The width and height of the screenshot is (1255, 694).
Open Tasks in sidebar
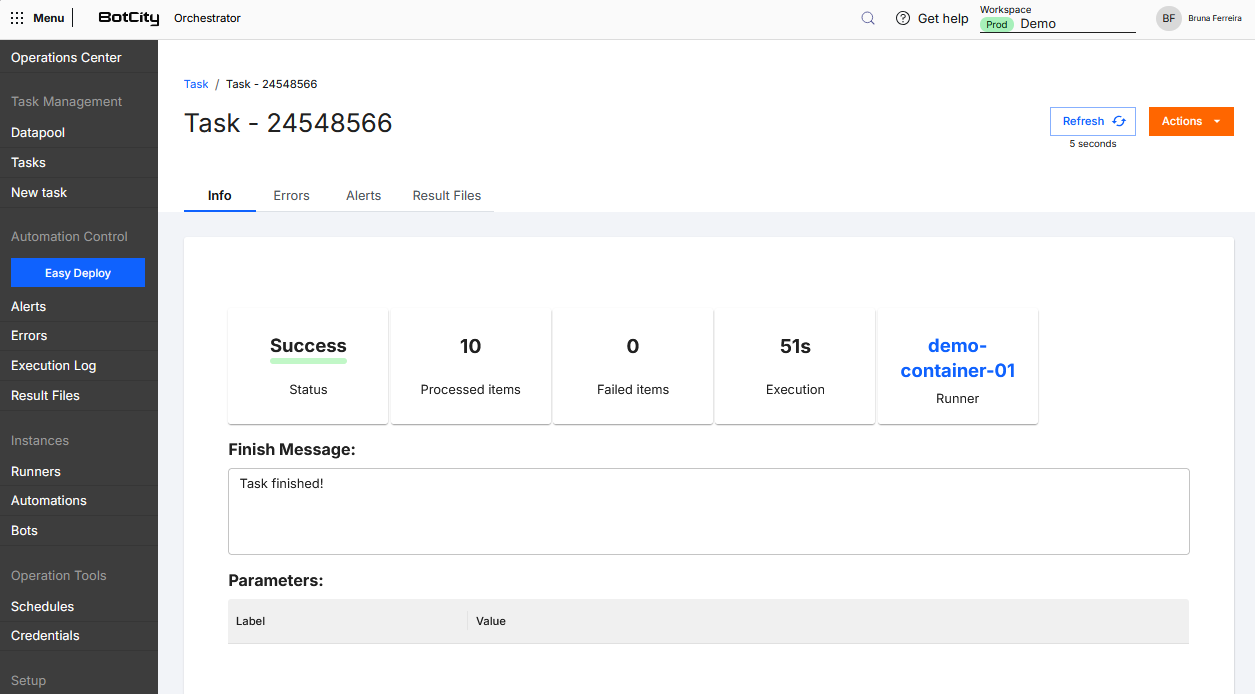point(79,163)
